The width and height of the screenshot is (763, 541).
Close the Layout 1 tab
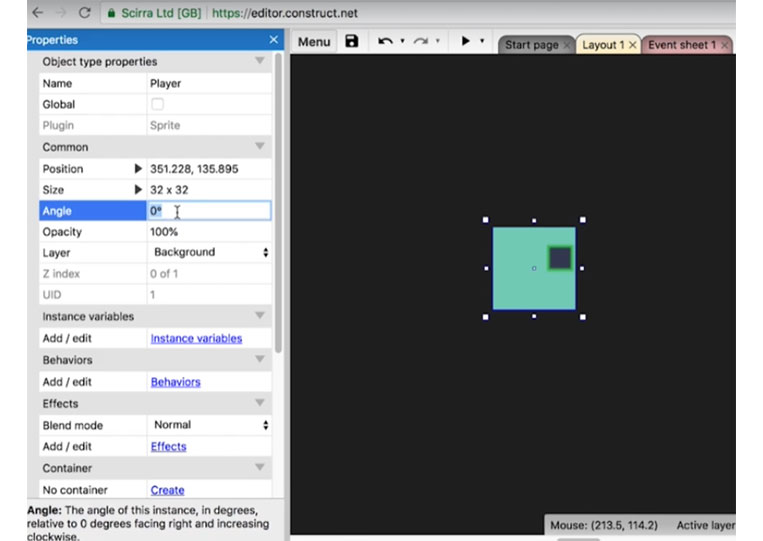tap(633, 45)
